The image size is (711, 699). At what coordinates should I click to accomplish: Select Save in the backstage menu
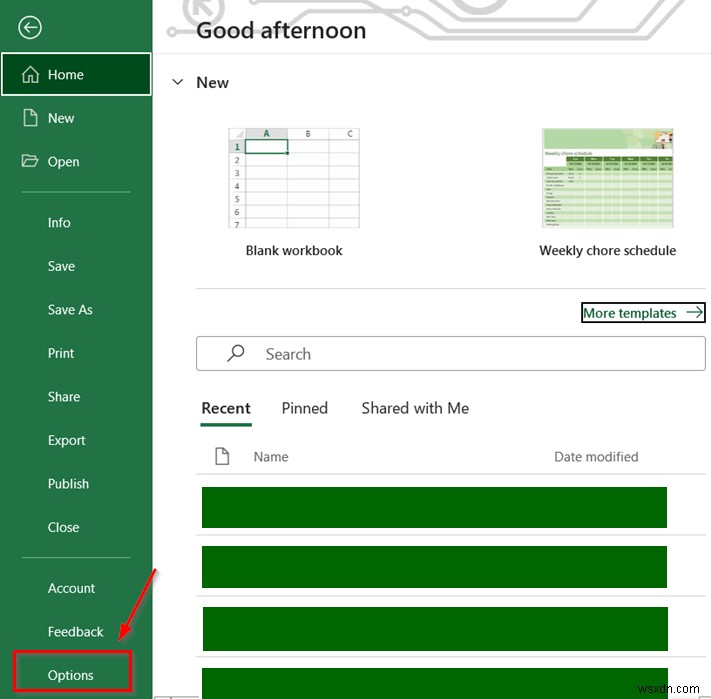(x=61, y=266)
